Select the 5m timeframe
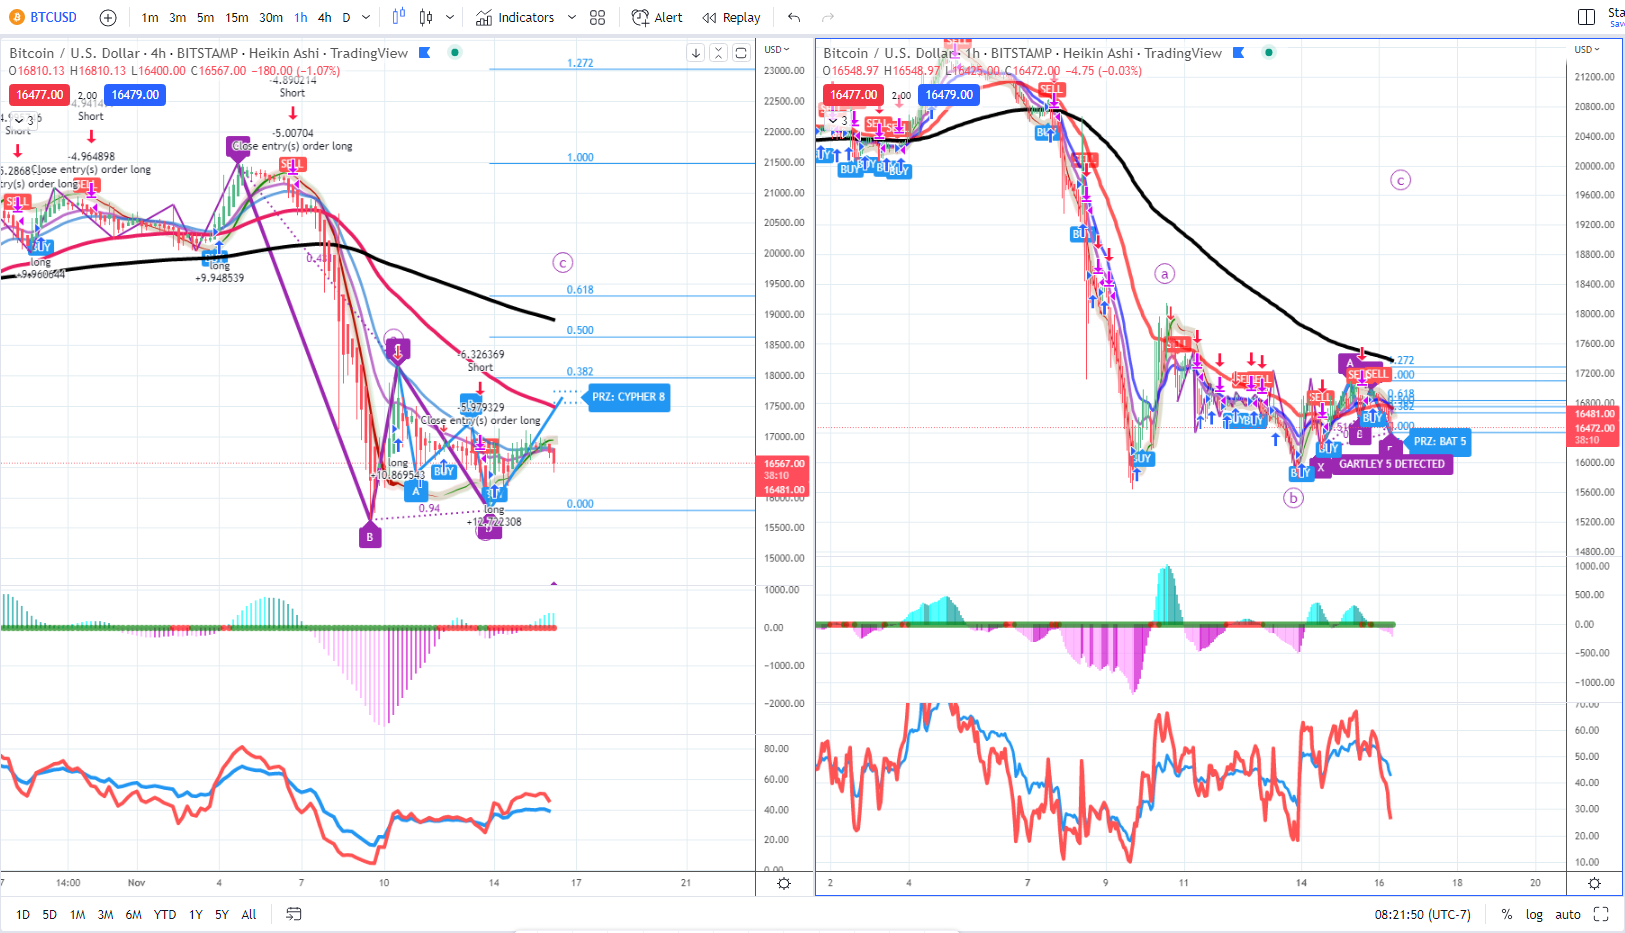The height and width of the screenshot is (933, 1625). [x=205, y=17]
